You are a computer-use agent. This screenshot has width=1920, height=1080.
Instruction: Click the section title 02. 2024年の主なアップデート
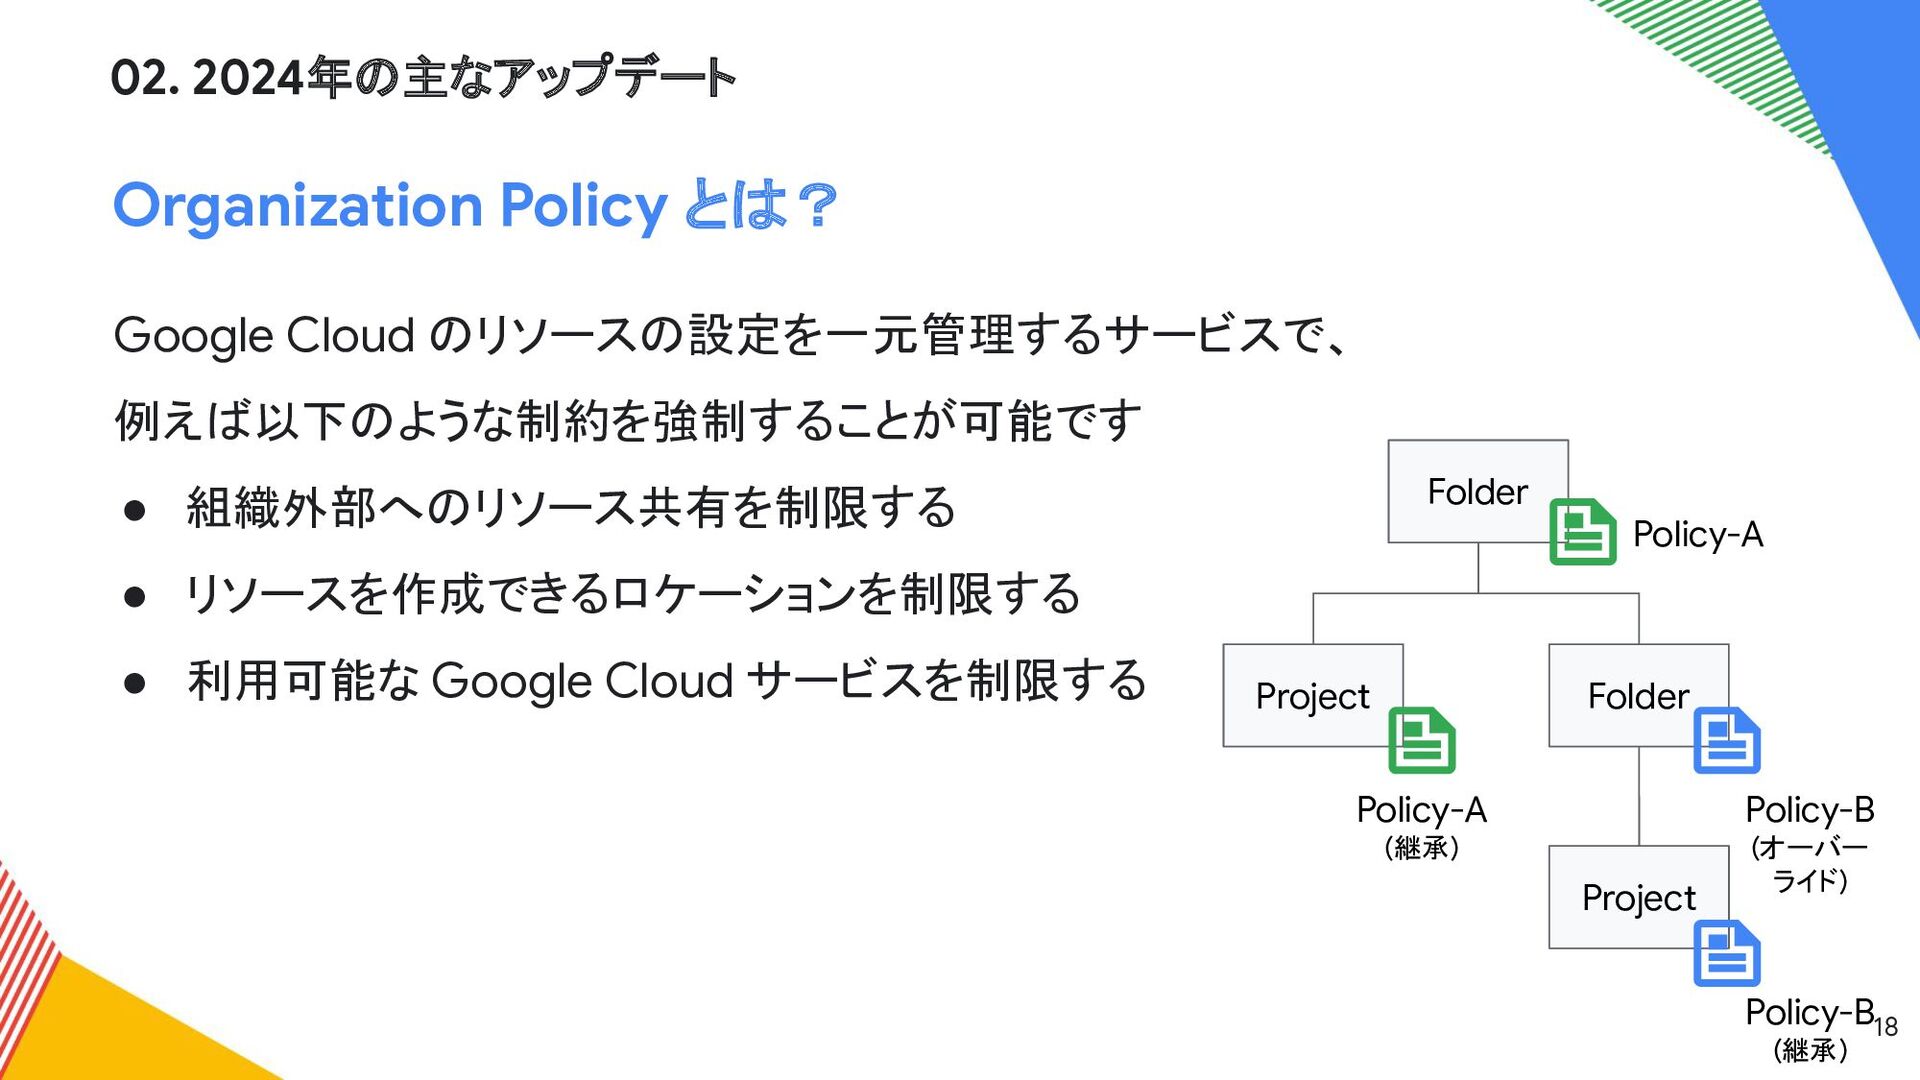[x=423, y=78]
